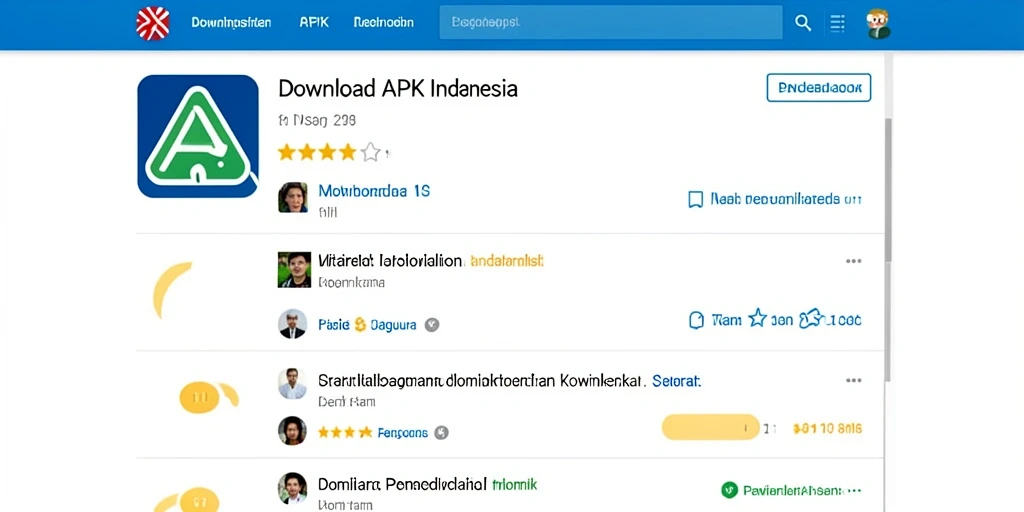Click the three stars before Fenɡoɑns
This screenshot has height=512, width=1024.
point(345,432)
